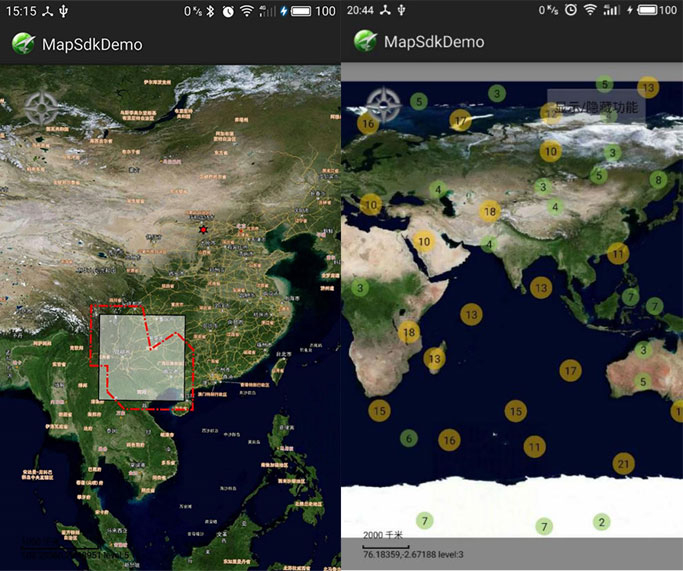Tap cluster 17 over the Arctic coast
The height and width of the screenshot is (571, 683).
pyautogui.click(x=460, y=120)
